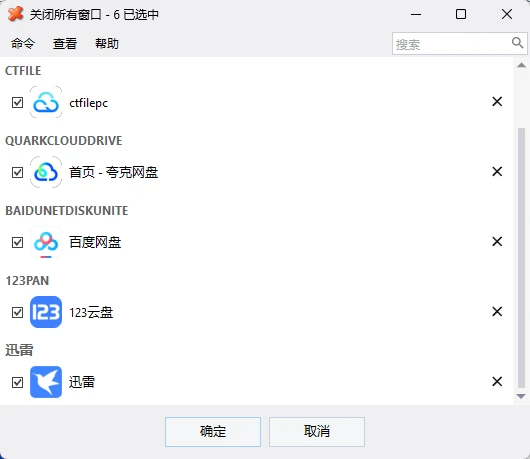Open the 查看 menu
This screenshot has height=459, width=530.
(x=65, y=44)
